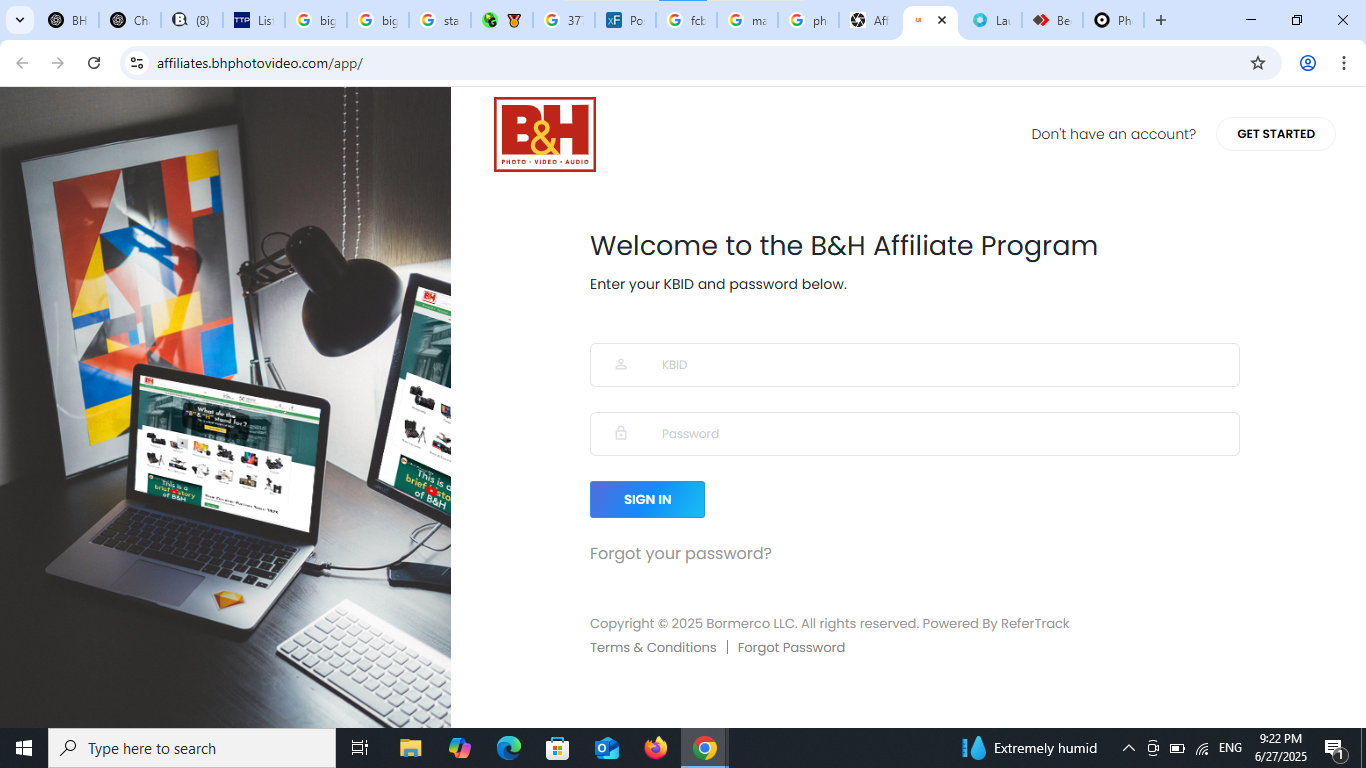Screen dimensions: 1366x768
Task: Switch to the xF 'Po' tab
Action: [624, 20]
